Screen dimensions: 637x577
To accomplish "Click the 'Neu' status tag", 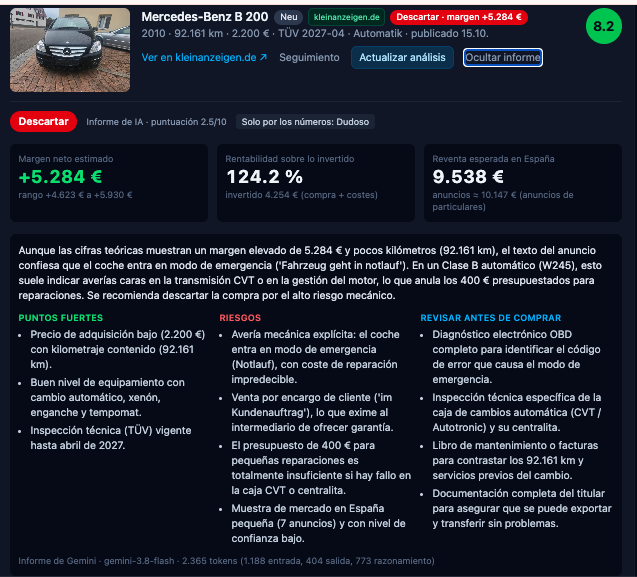I will point(288,17).
